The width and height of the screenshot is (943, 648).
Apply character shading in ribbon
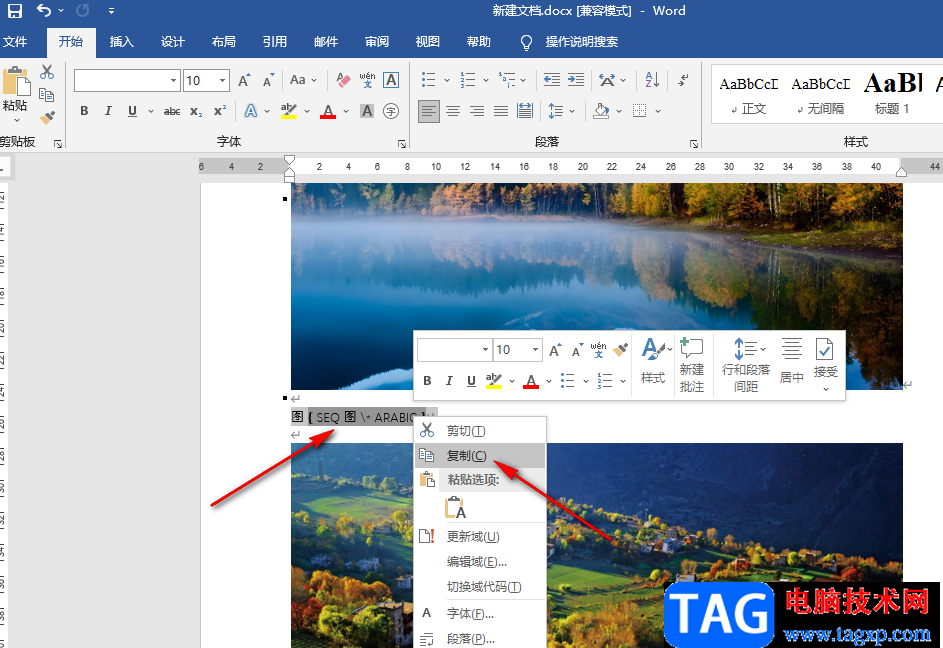pyautogui.click(x=367, y=111)
